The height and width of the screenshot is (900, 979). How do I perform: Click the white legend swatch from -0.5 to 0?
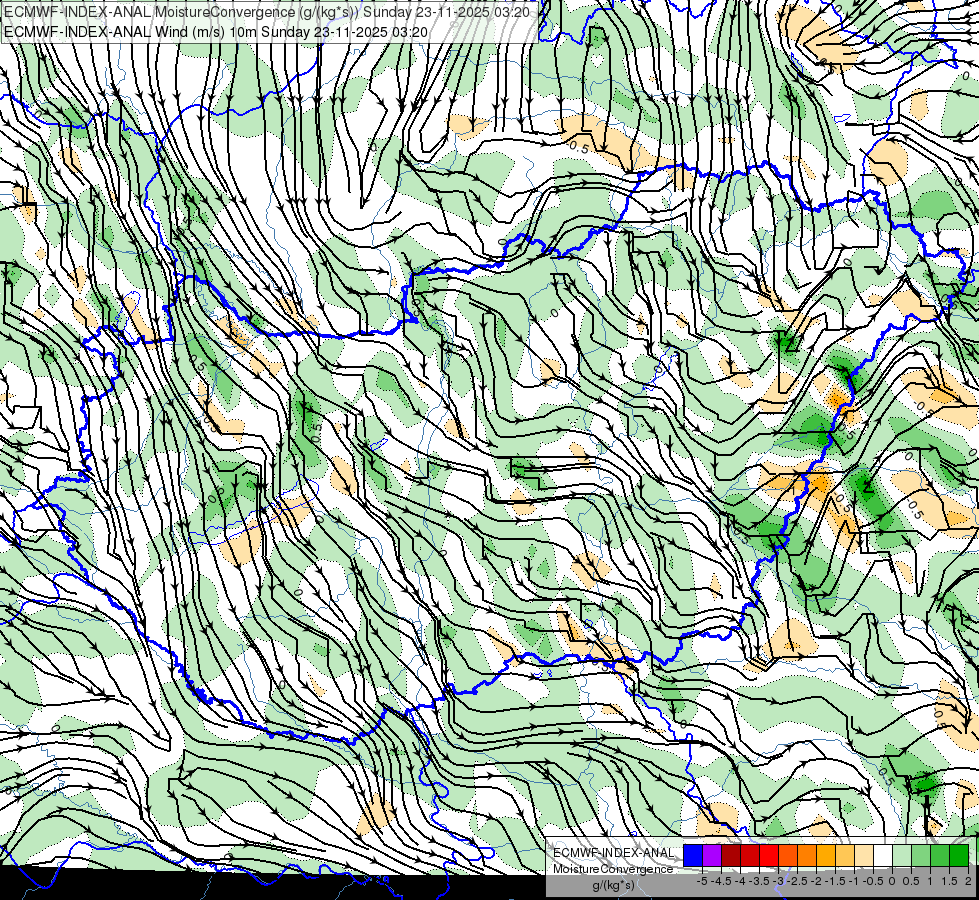click(883, 856)
